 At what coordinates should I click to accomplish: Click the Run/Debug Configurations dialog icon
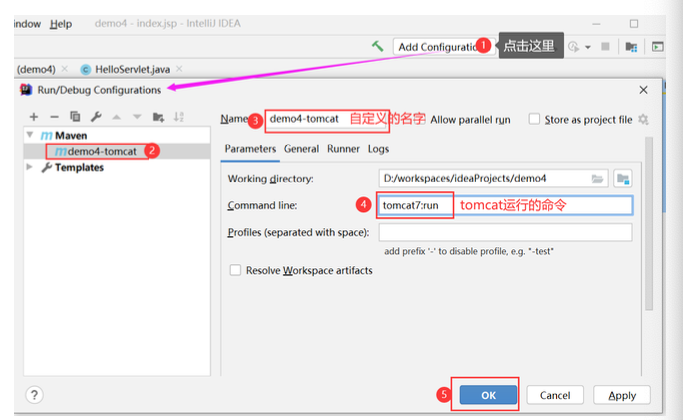(27, 90)
